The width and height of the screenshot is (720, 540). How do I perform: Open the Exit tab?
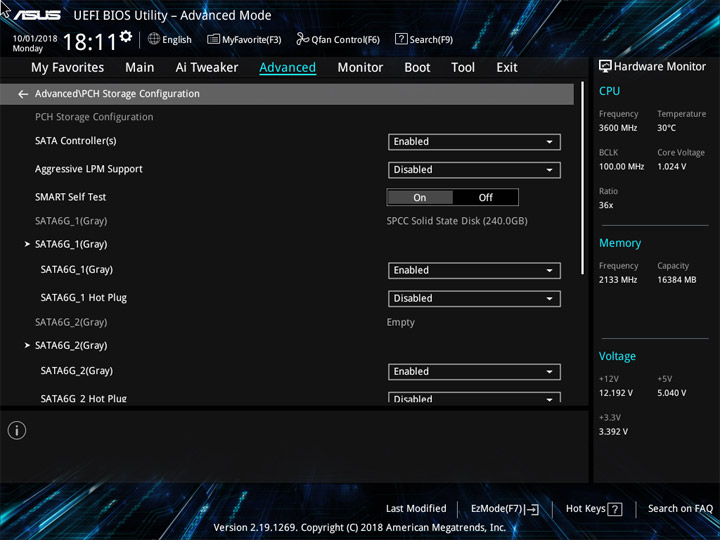506,68
